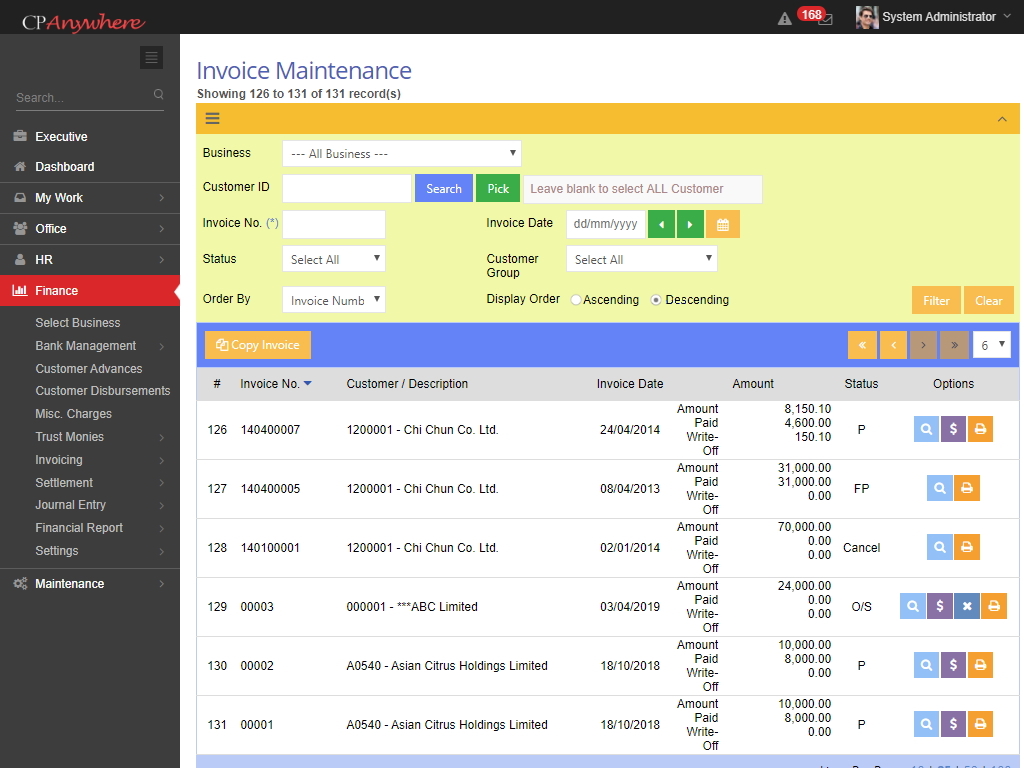This screenshot has height=768, width=1024.
Task: Click the Copy Invoice button
Action: pos(258,345)
